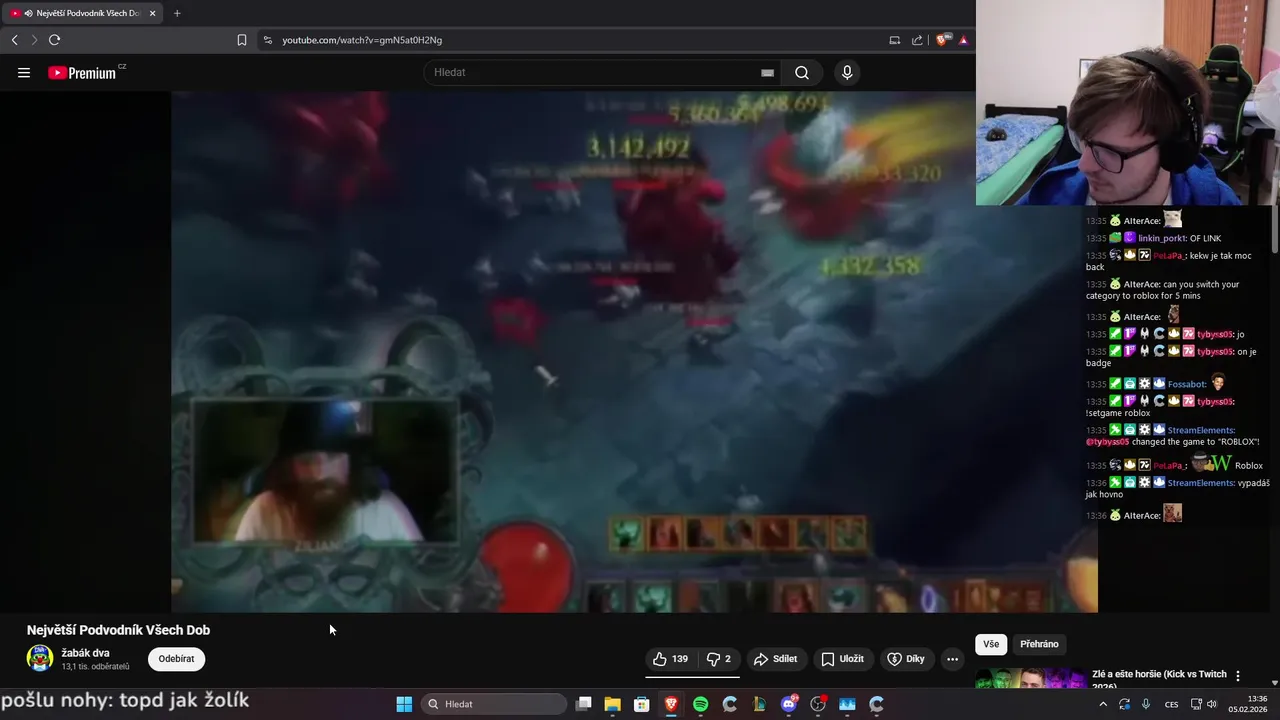
Task: Share the video via Sdílet
Action: 775,659
